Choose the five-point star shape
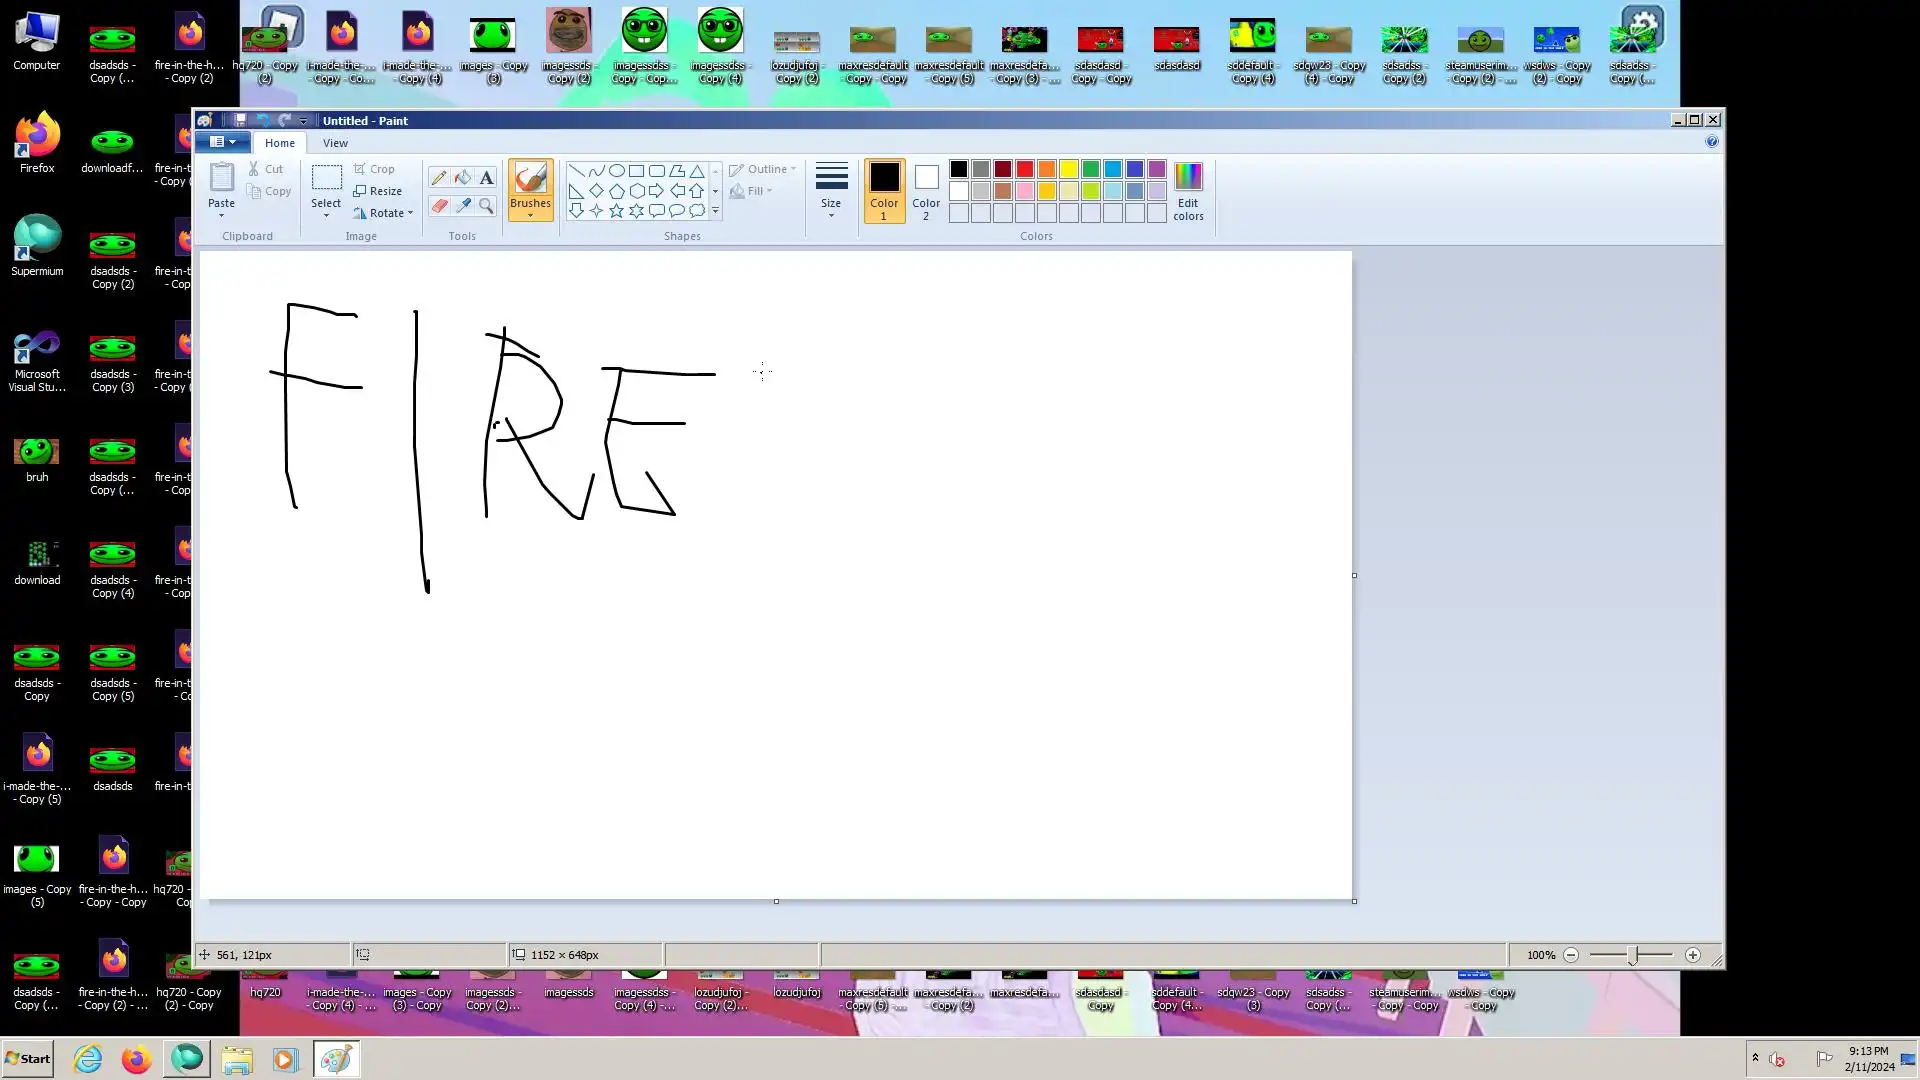Viewport: 1920px width, 1080px height. click(x=616, y=211)
